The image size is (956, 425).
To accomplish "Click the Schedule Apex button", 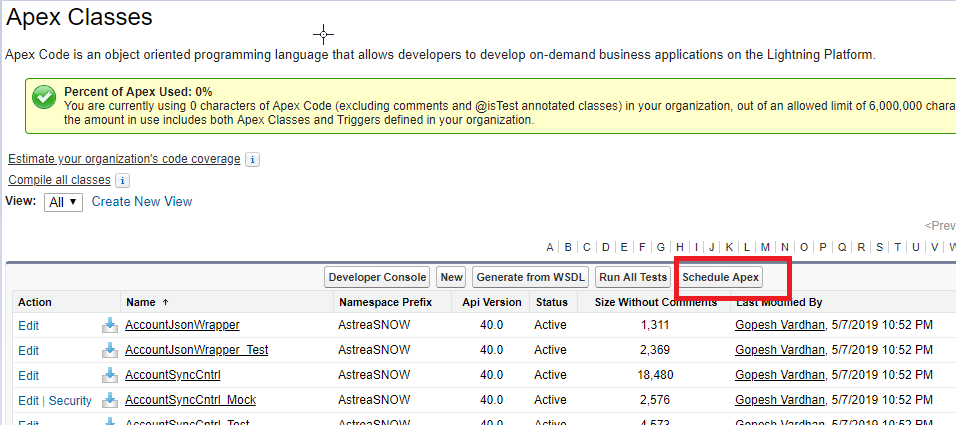I will click(720, 277).
